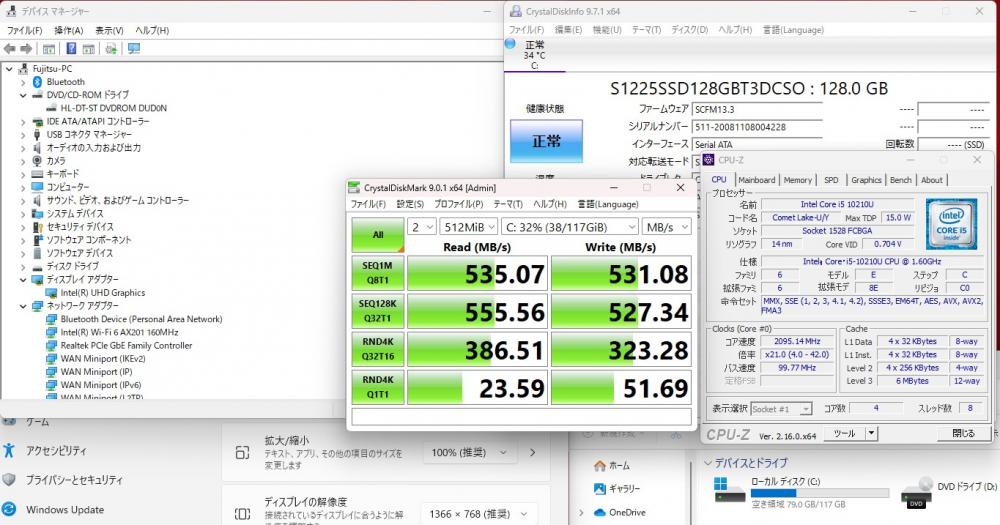The width and height of the screenshot is (1000, 525).
Task: Click the CrystalDiskMark app icon in title bar
Action: tap(354, 188)
